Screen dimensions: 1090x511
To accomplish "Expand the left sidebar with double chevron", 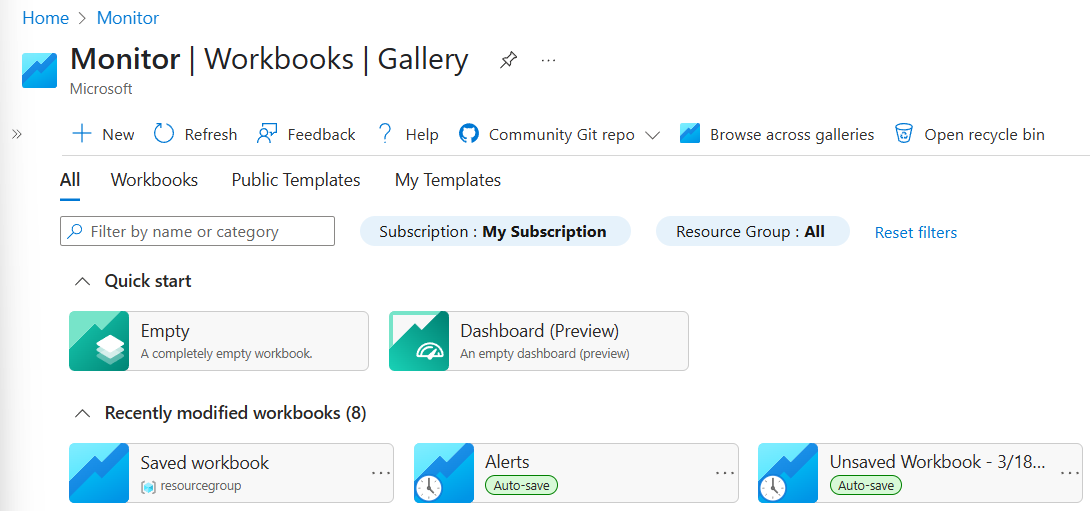I will coord(16,134).
